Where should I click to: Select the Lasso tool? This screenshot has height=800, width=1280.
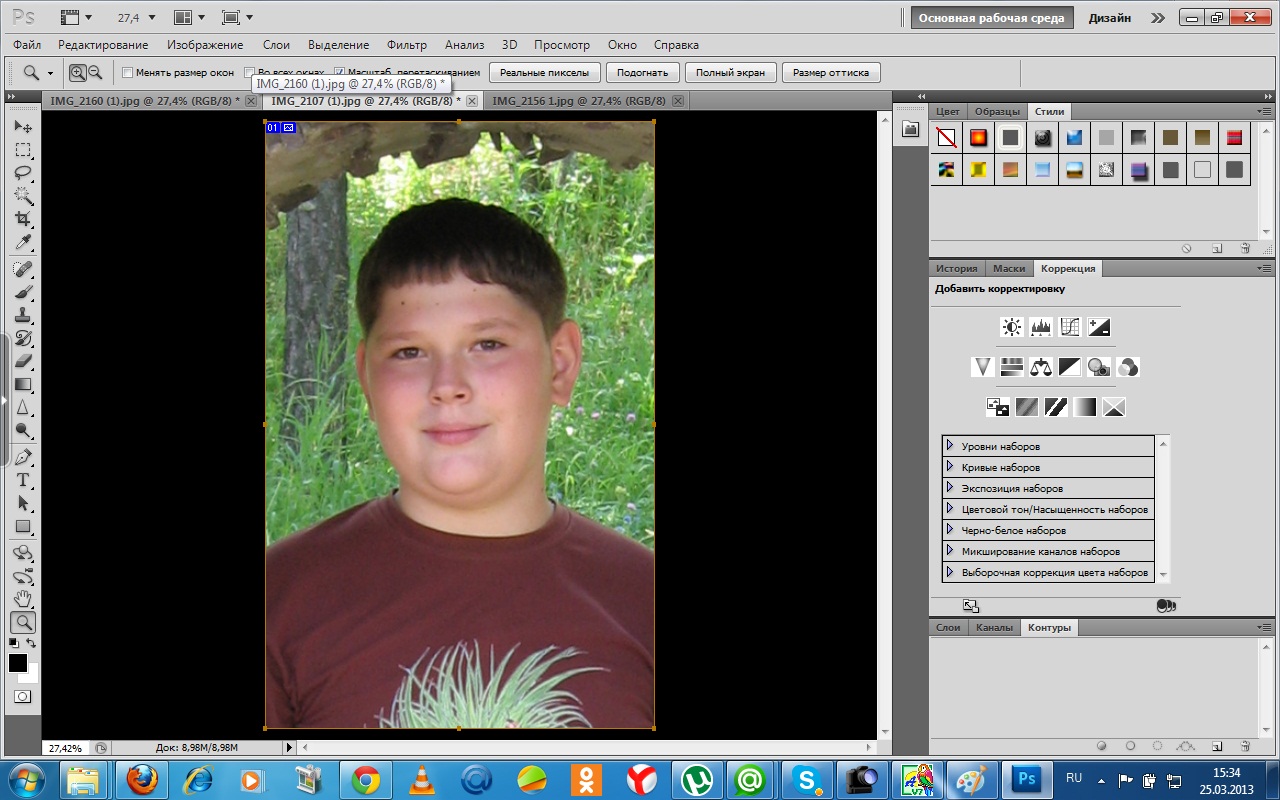click(22, 173)
